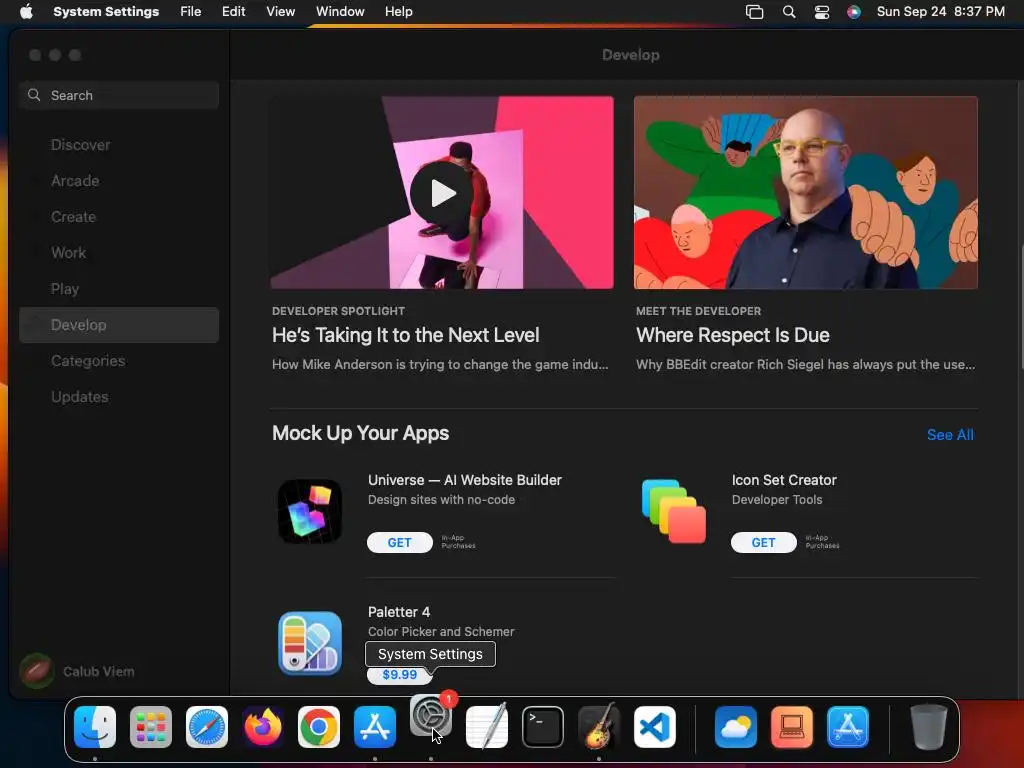Launch Safari from the Dock

pyautogui.click(x=207, y=727)
